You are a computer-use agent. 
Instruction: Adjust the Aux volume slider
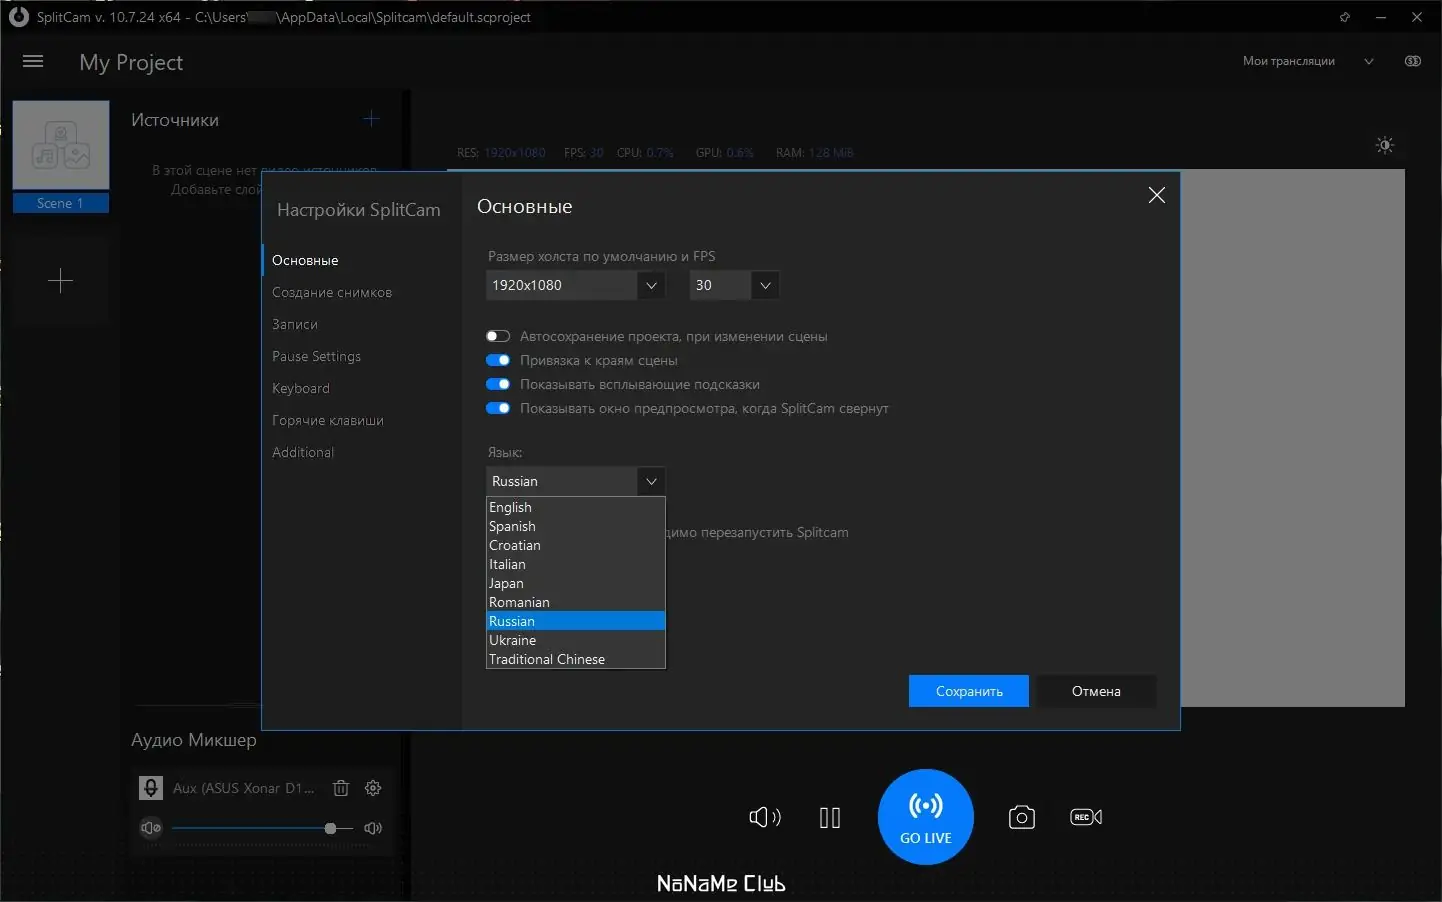[262, 828]
